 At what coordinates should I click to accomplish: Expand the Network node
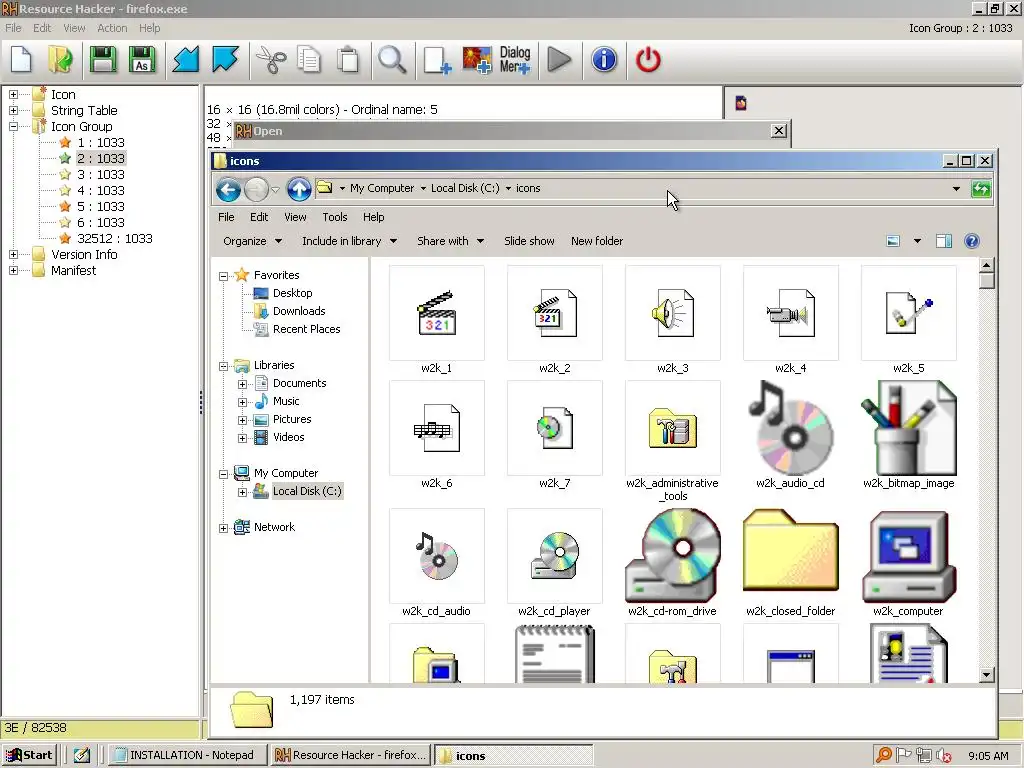coord(223,528)
